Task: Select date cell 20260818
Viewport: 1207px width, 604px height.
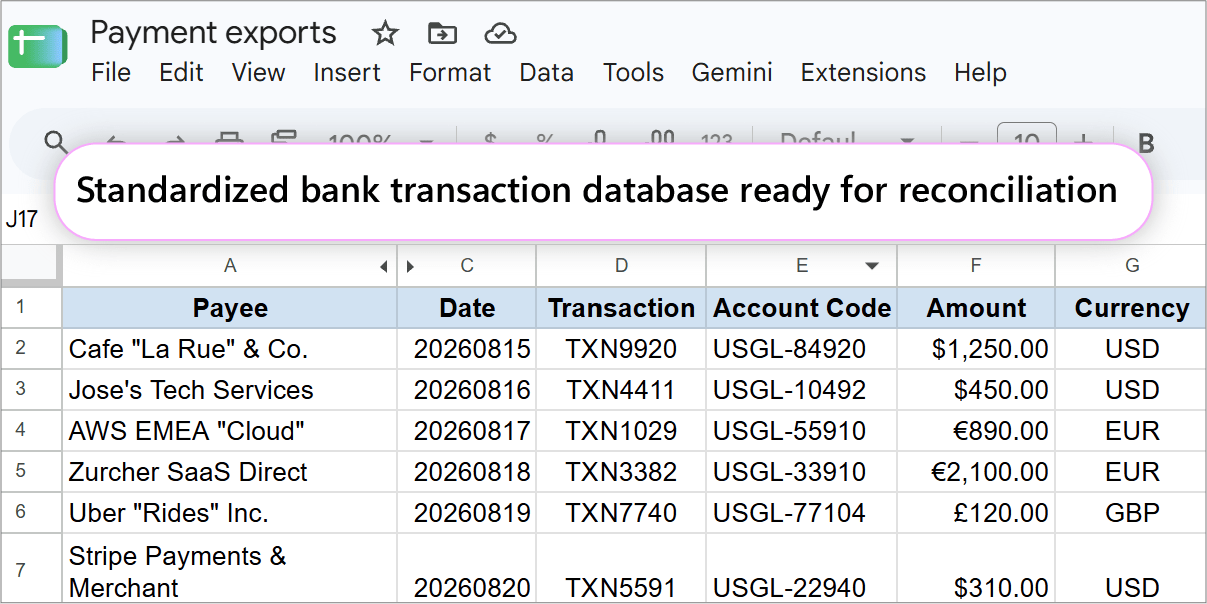Action: click(467, 472)
